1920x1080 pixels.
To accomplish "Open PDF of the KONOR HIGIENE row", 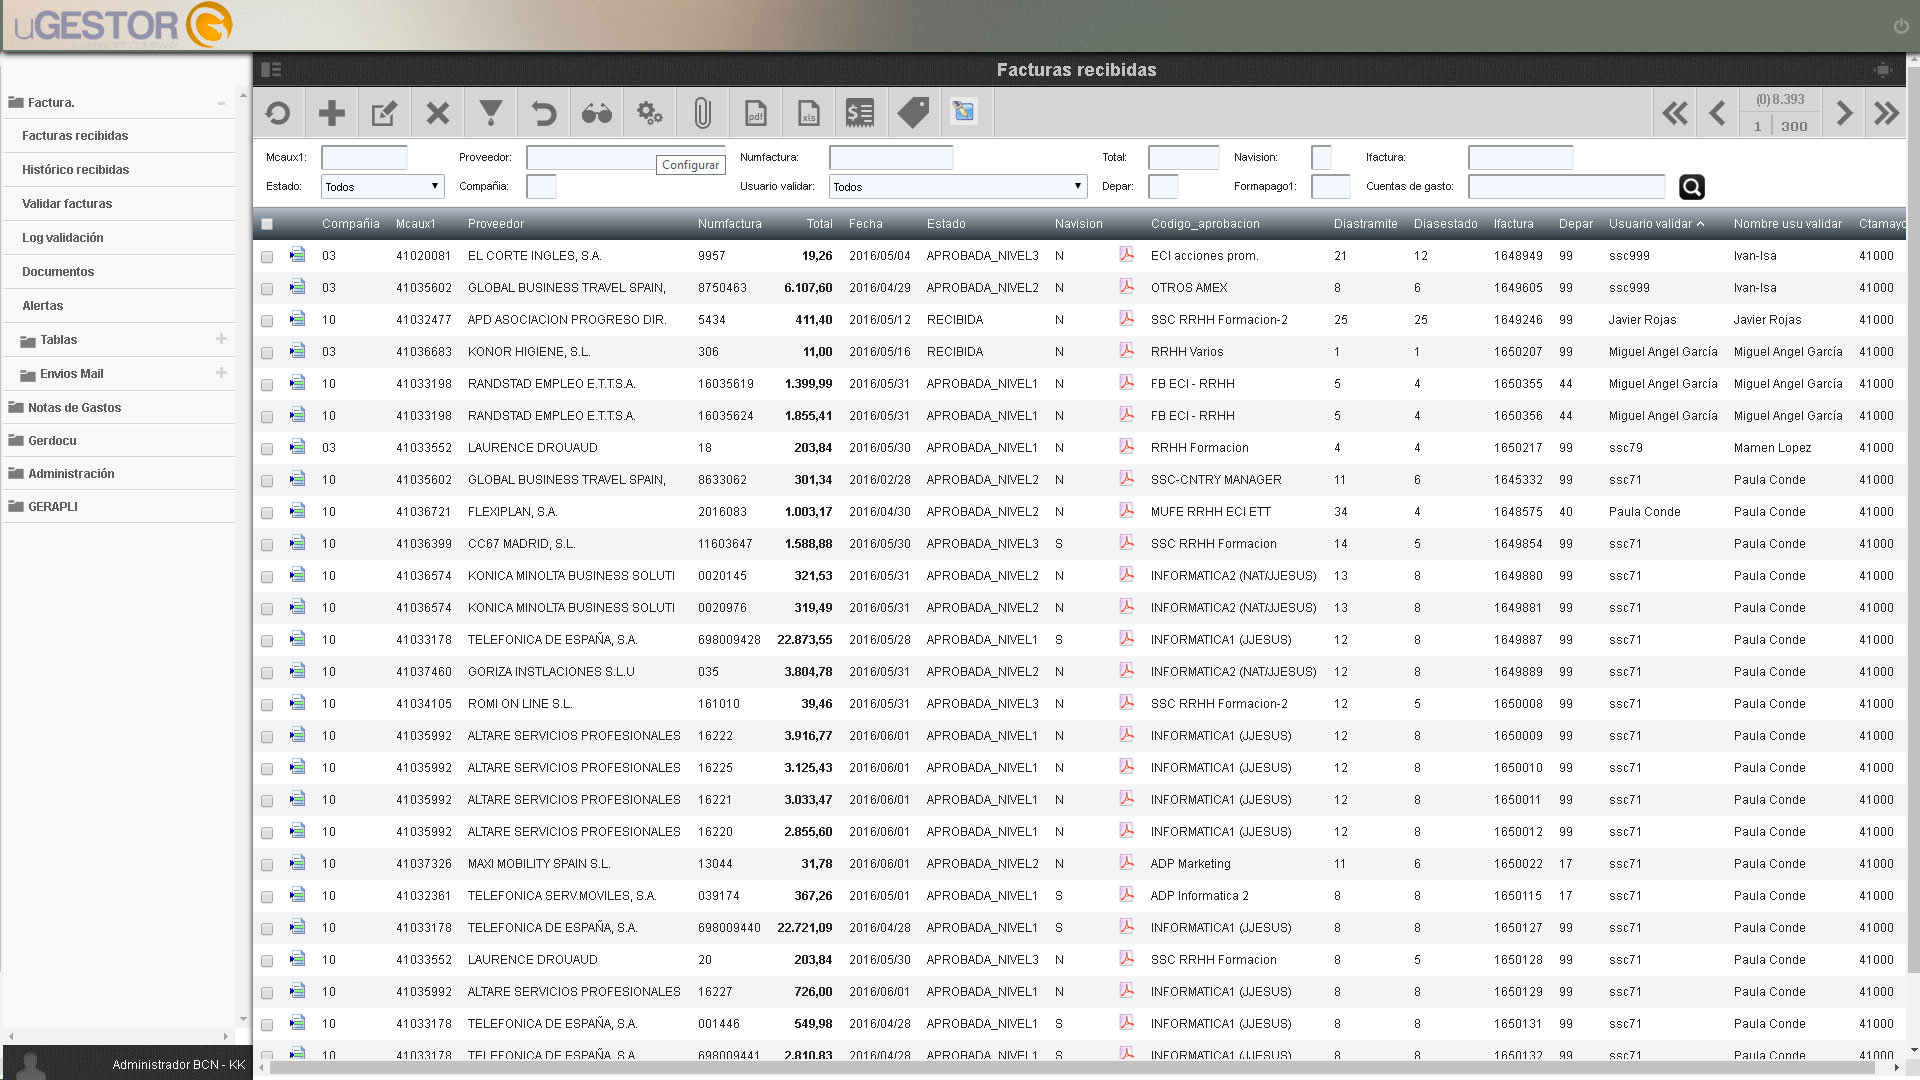I will (1126, 351).
